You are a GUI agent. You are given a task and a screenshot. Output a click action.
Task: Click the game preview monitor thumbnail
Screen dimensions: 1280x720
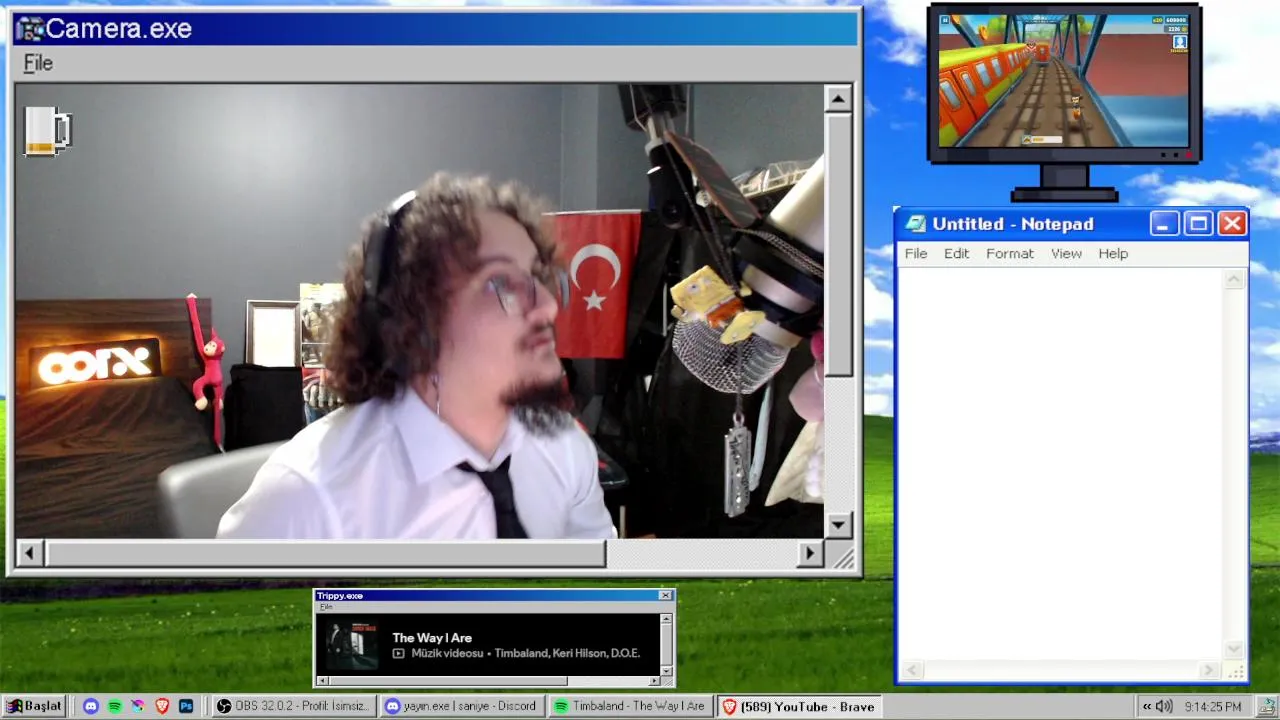coord(1064,82)
